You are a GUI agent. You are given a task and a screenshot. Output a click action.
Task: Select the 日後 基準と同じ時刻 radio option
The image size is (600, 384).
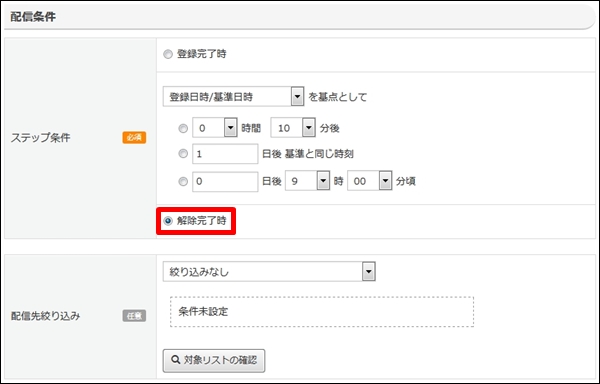[183, 154]
